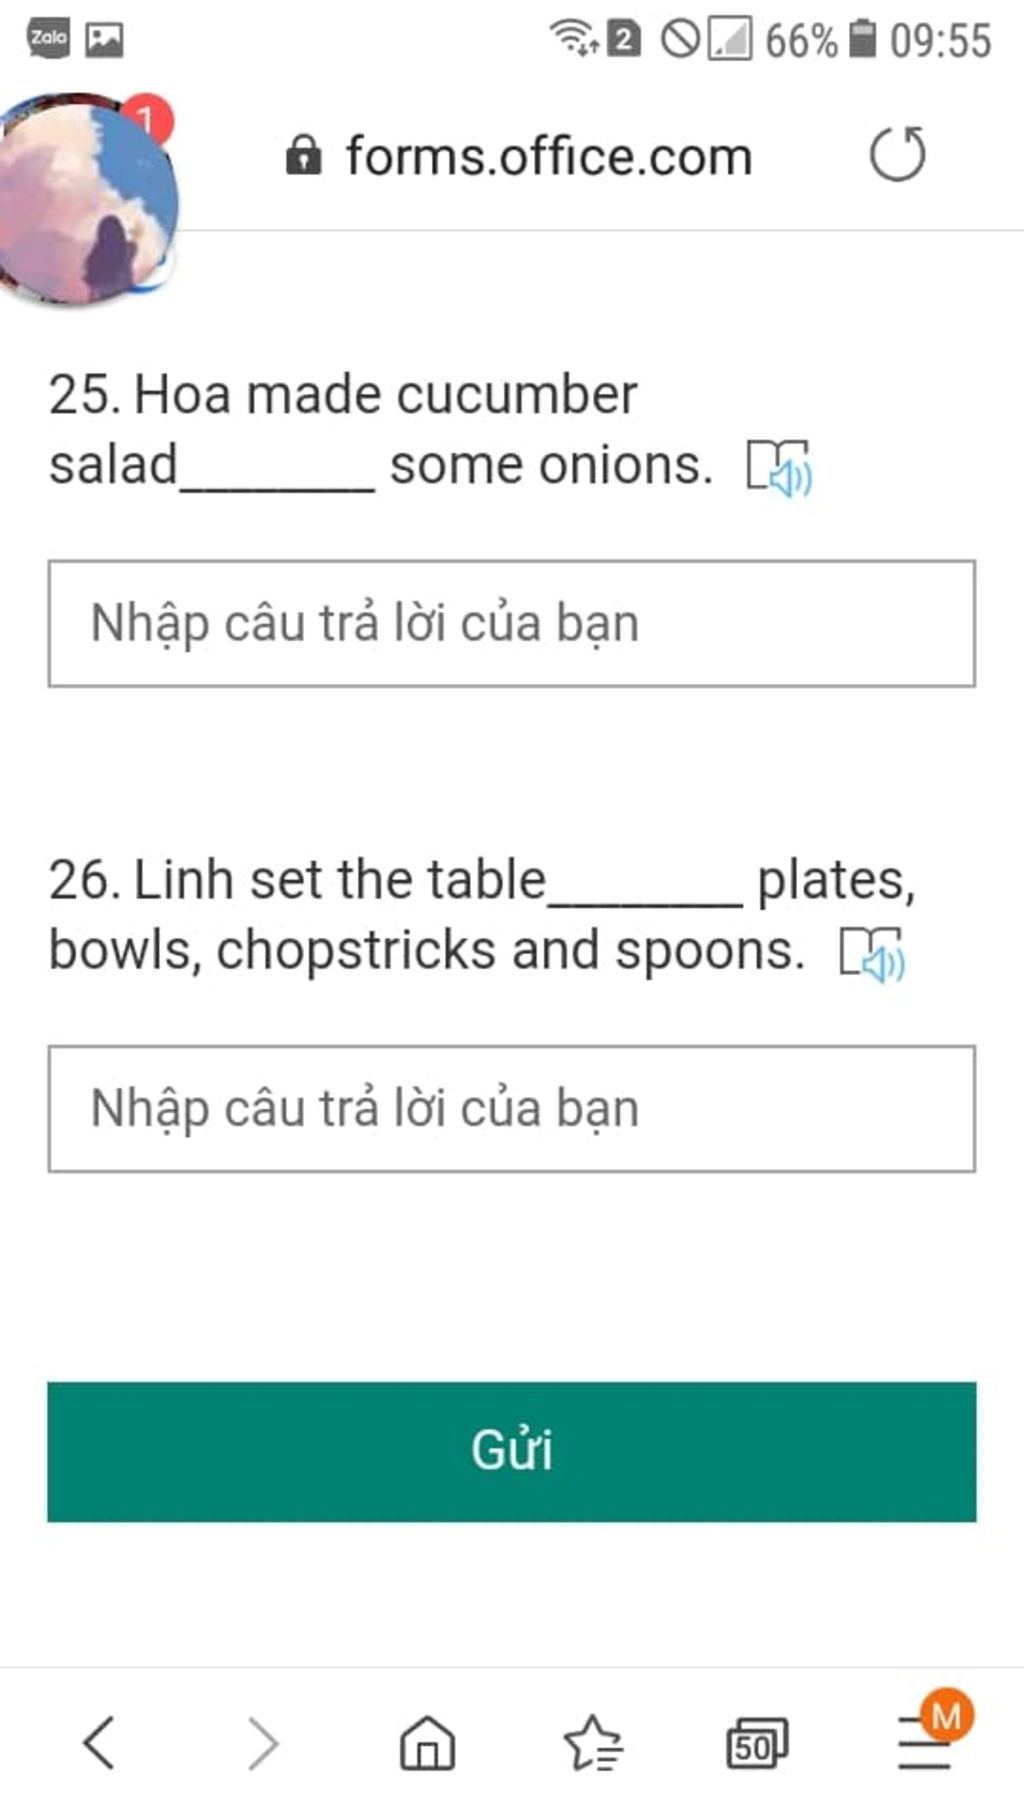Tap the immersive reader icon for question 26

872,954
